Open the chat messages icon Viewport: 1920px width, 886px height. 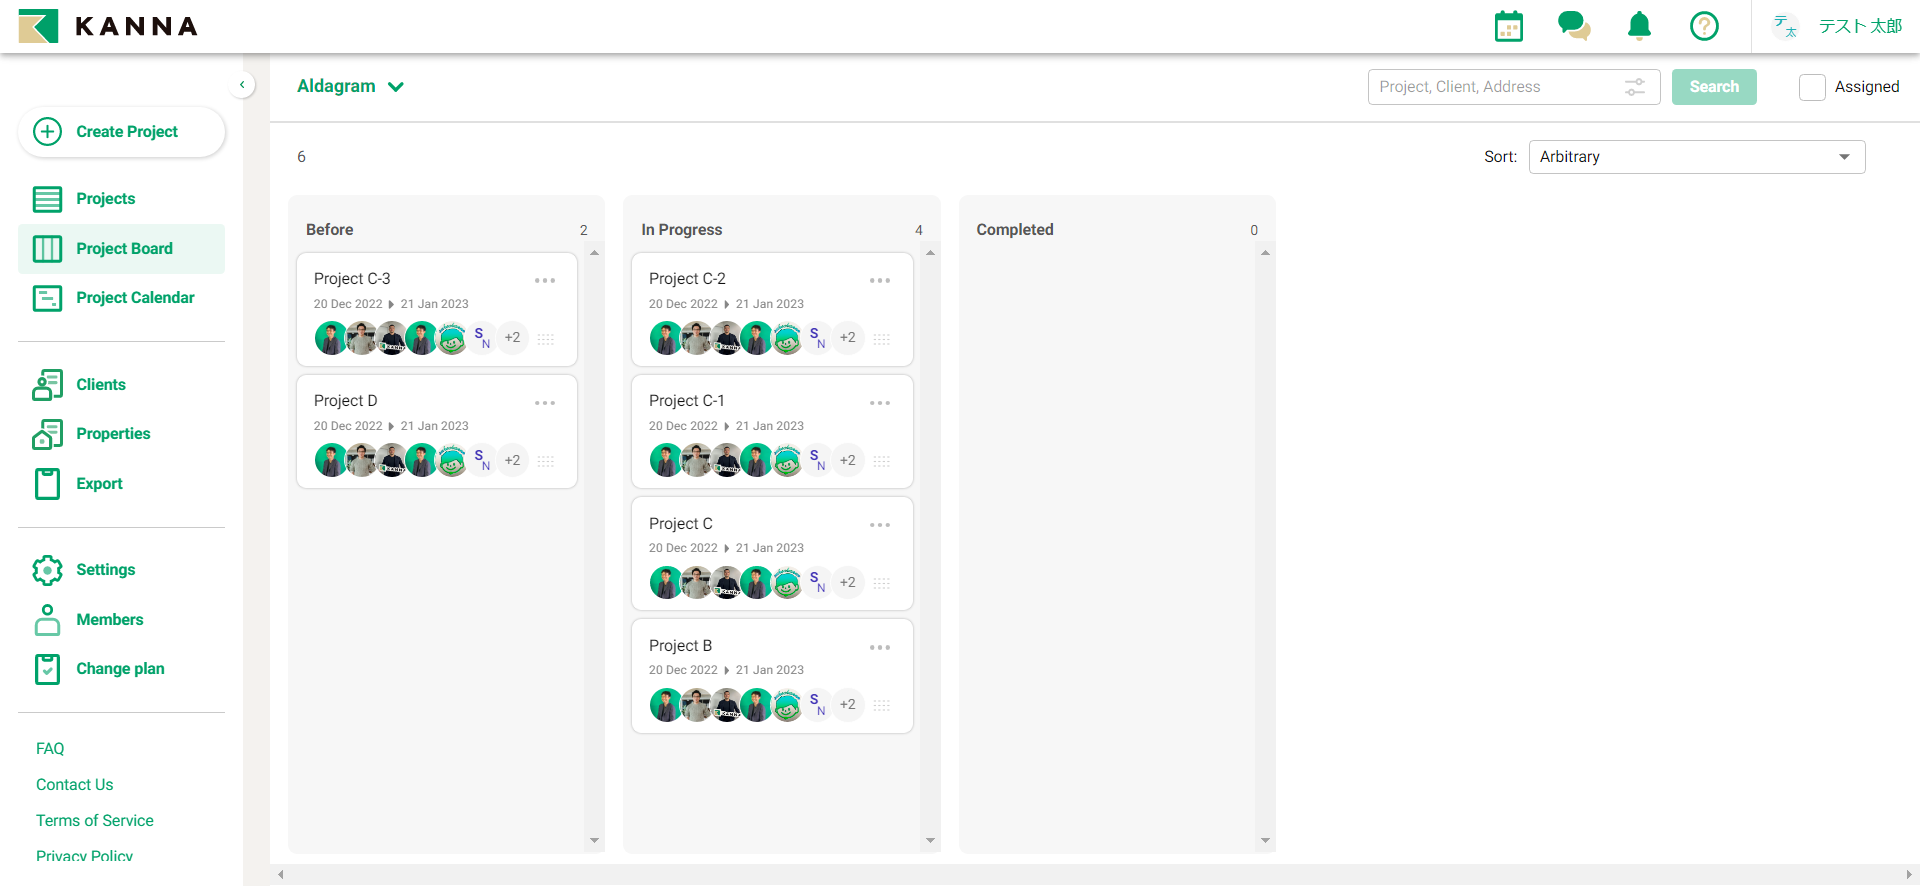(1573, 26)
